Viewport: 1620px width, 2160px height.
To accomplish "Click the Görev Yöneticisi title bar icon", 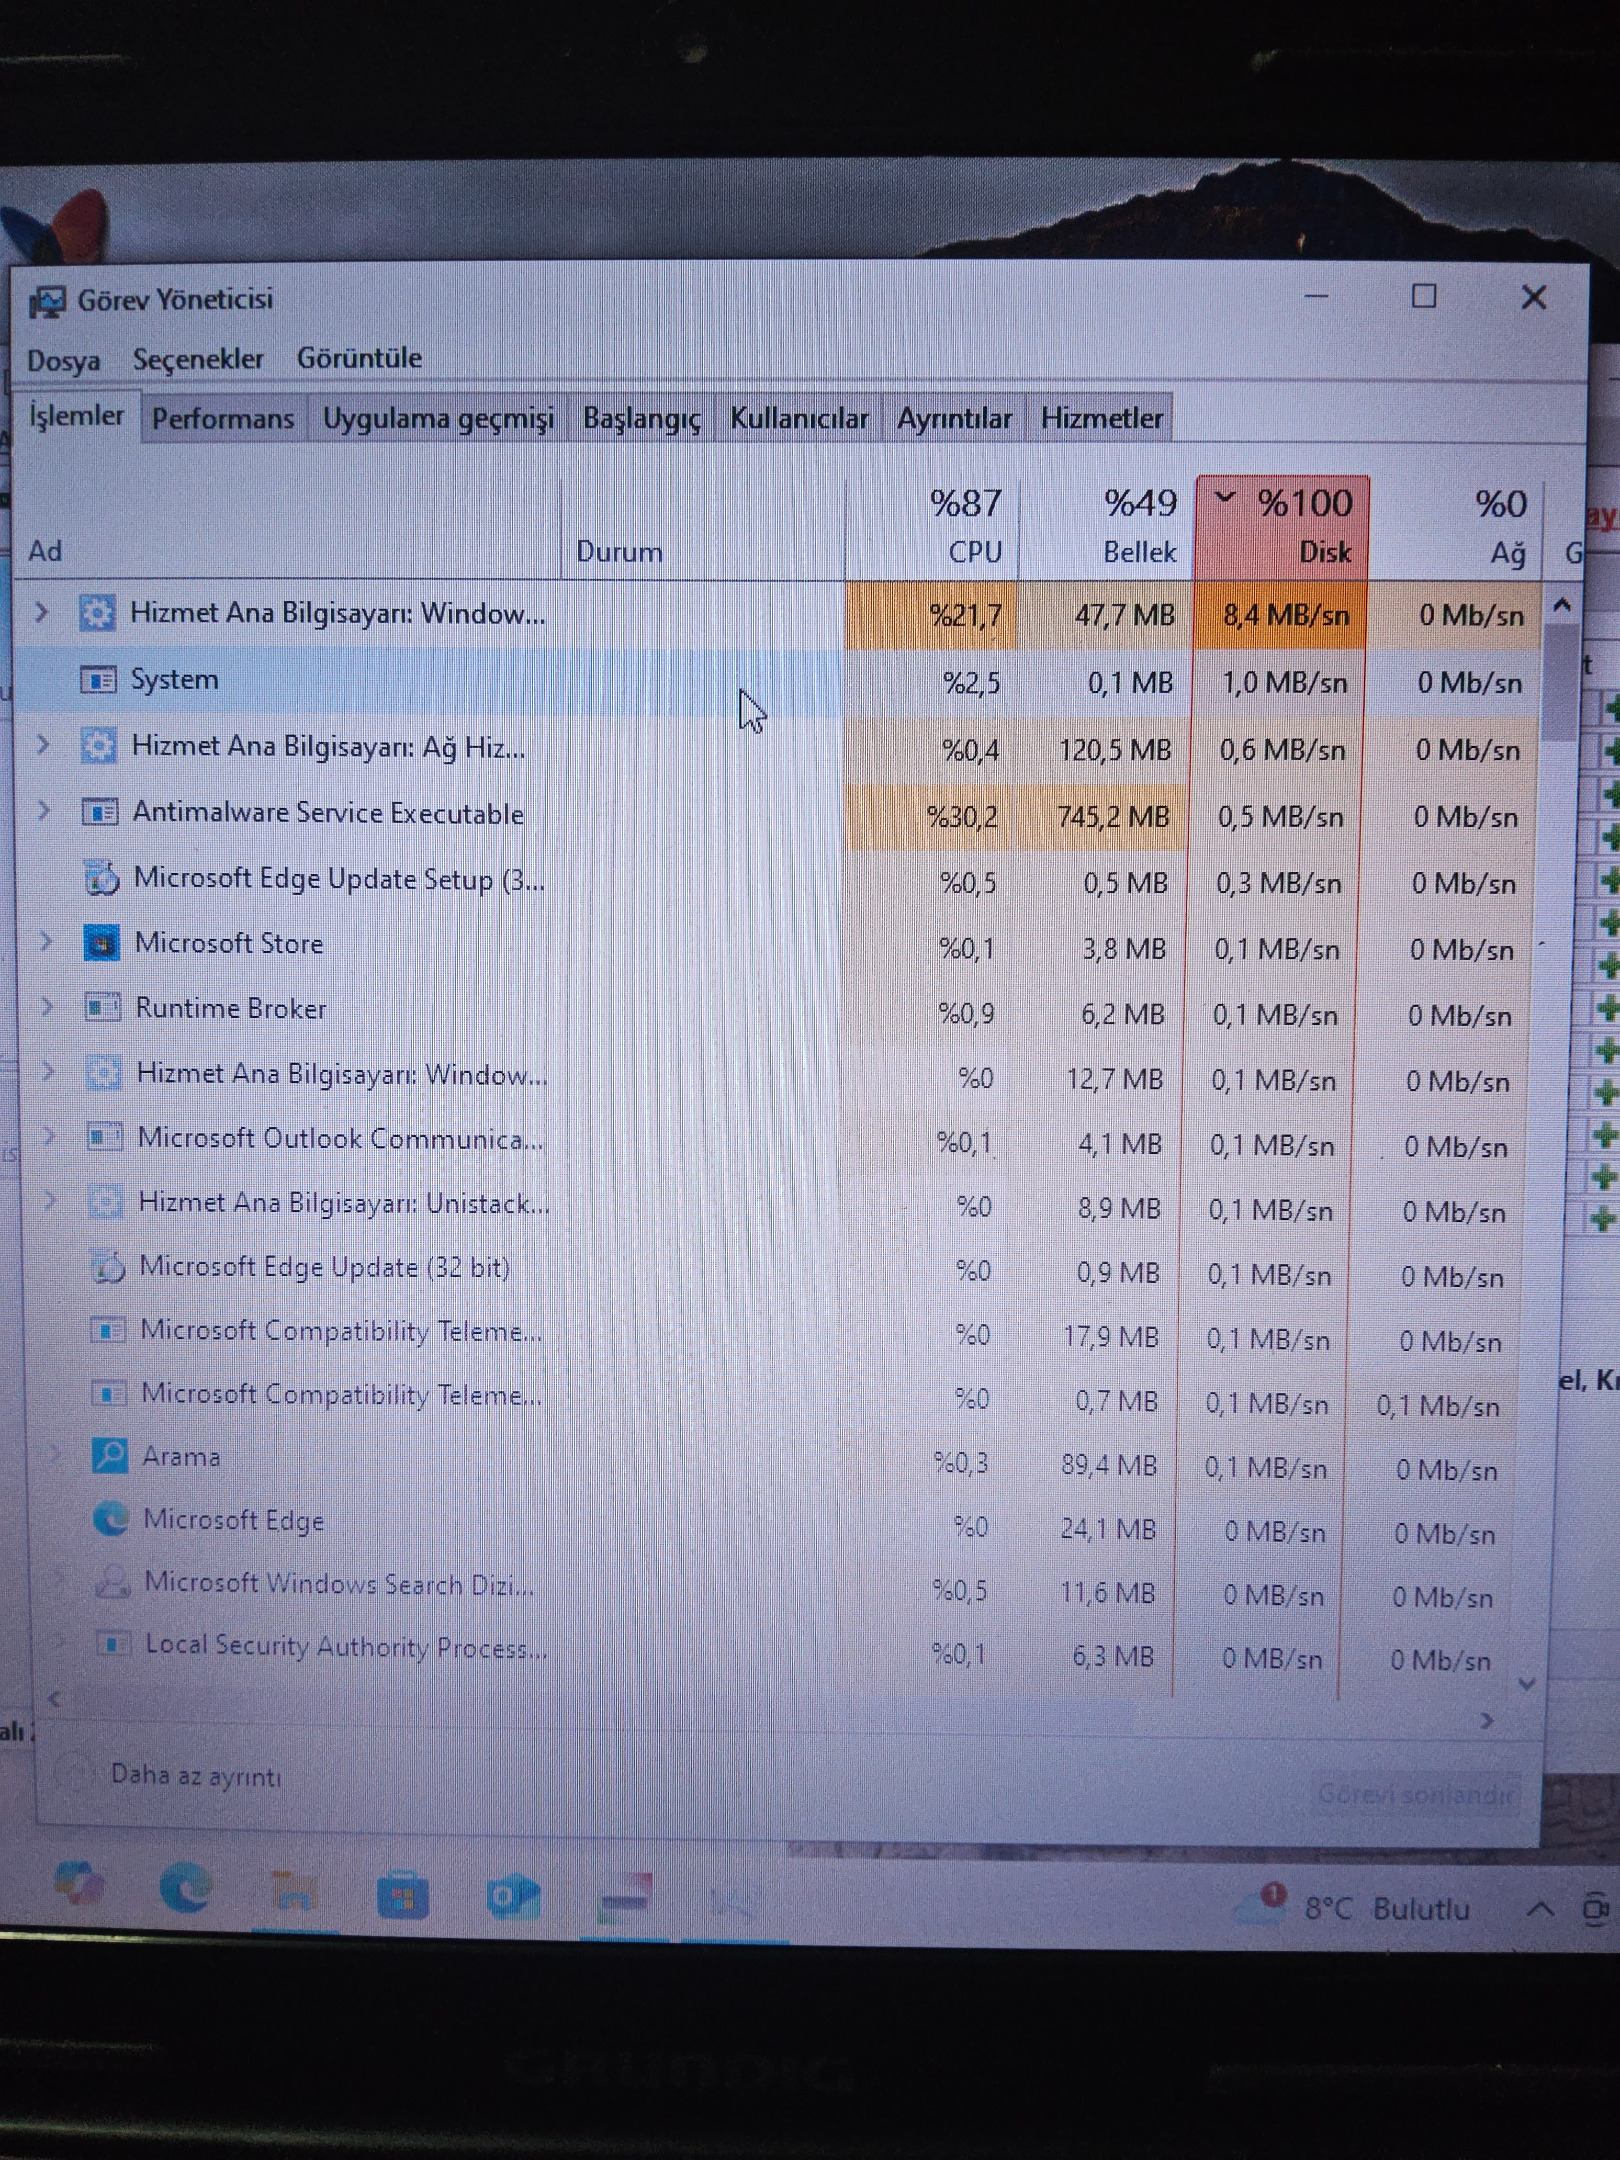I will coord(47,301).
